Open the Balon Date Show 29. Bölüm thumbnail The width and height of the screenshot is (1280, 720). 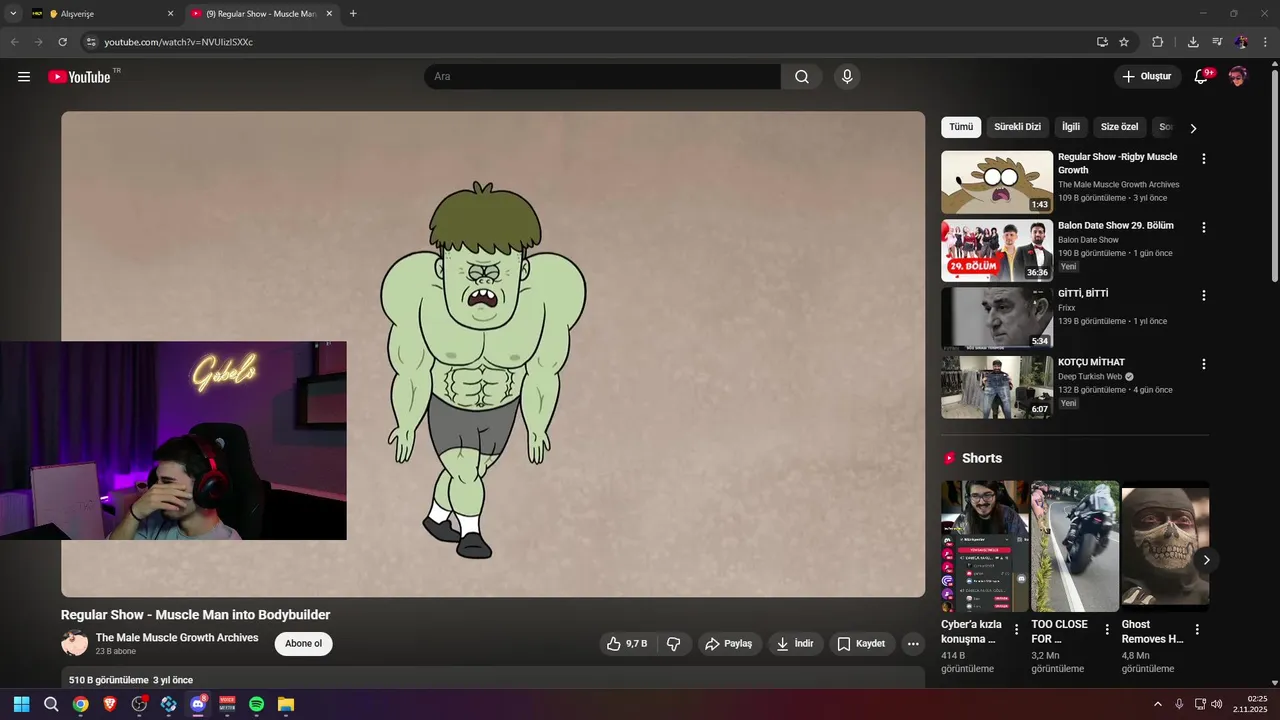coord(997,250)
